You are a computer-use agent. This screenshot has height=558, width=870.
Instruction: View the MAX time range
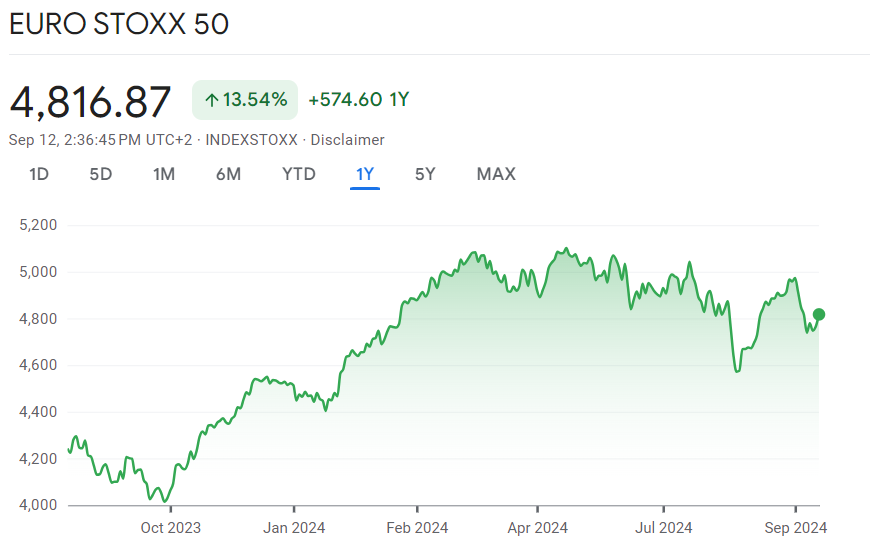point(496,174)
